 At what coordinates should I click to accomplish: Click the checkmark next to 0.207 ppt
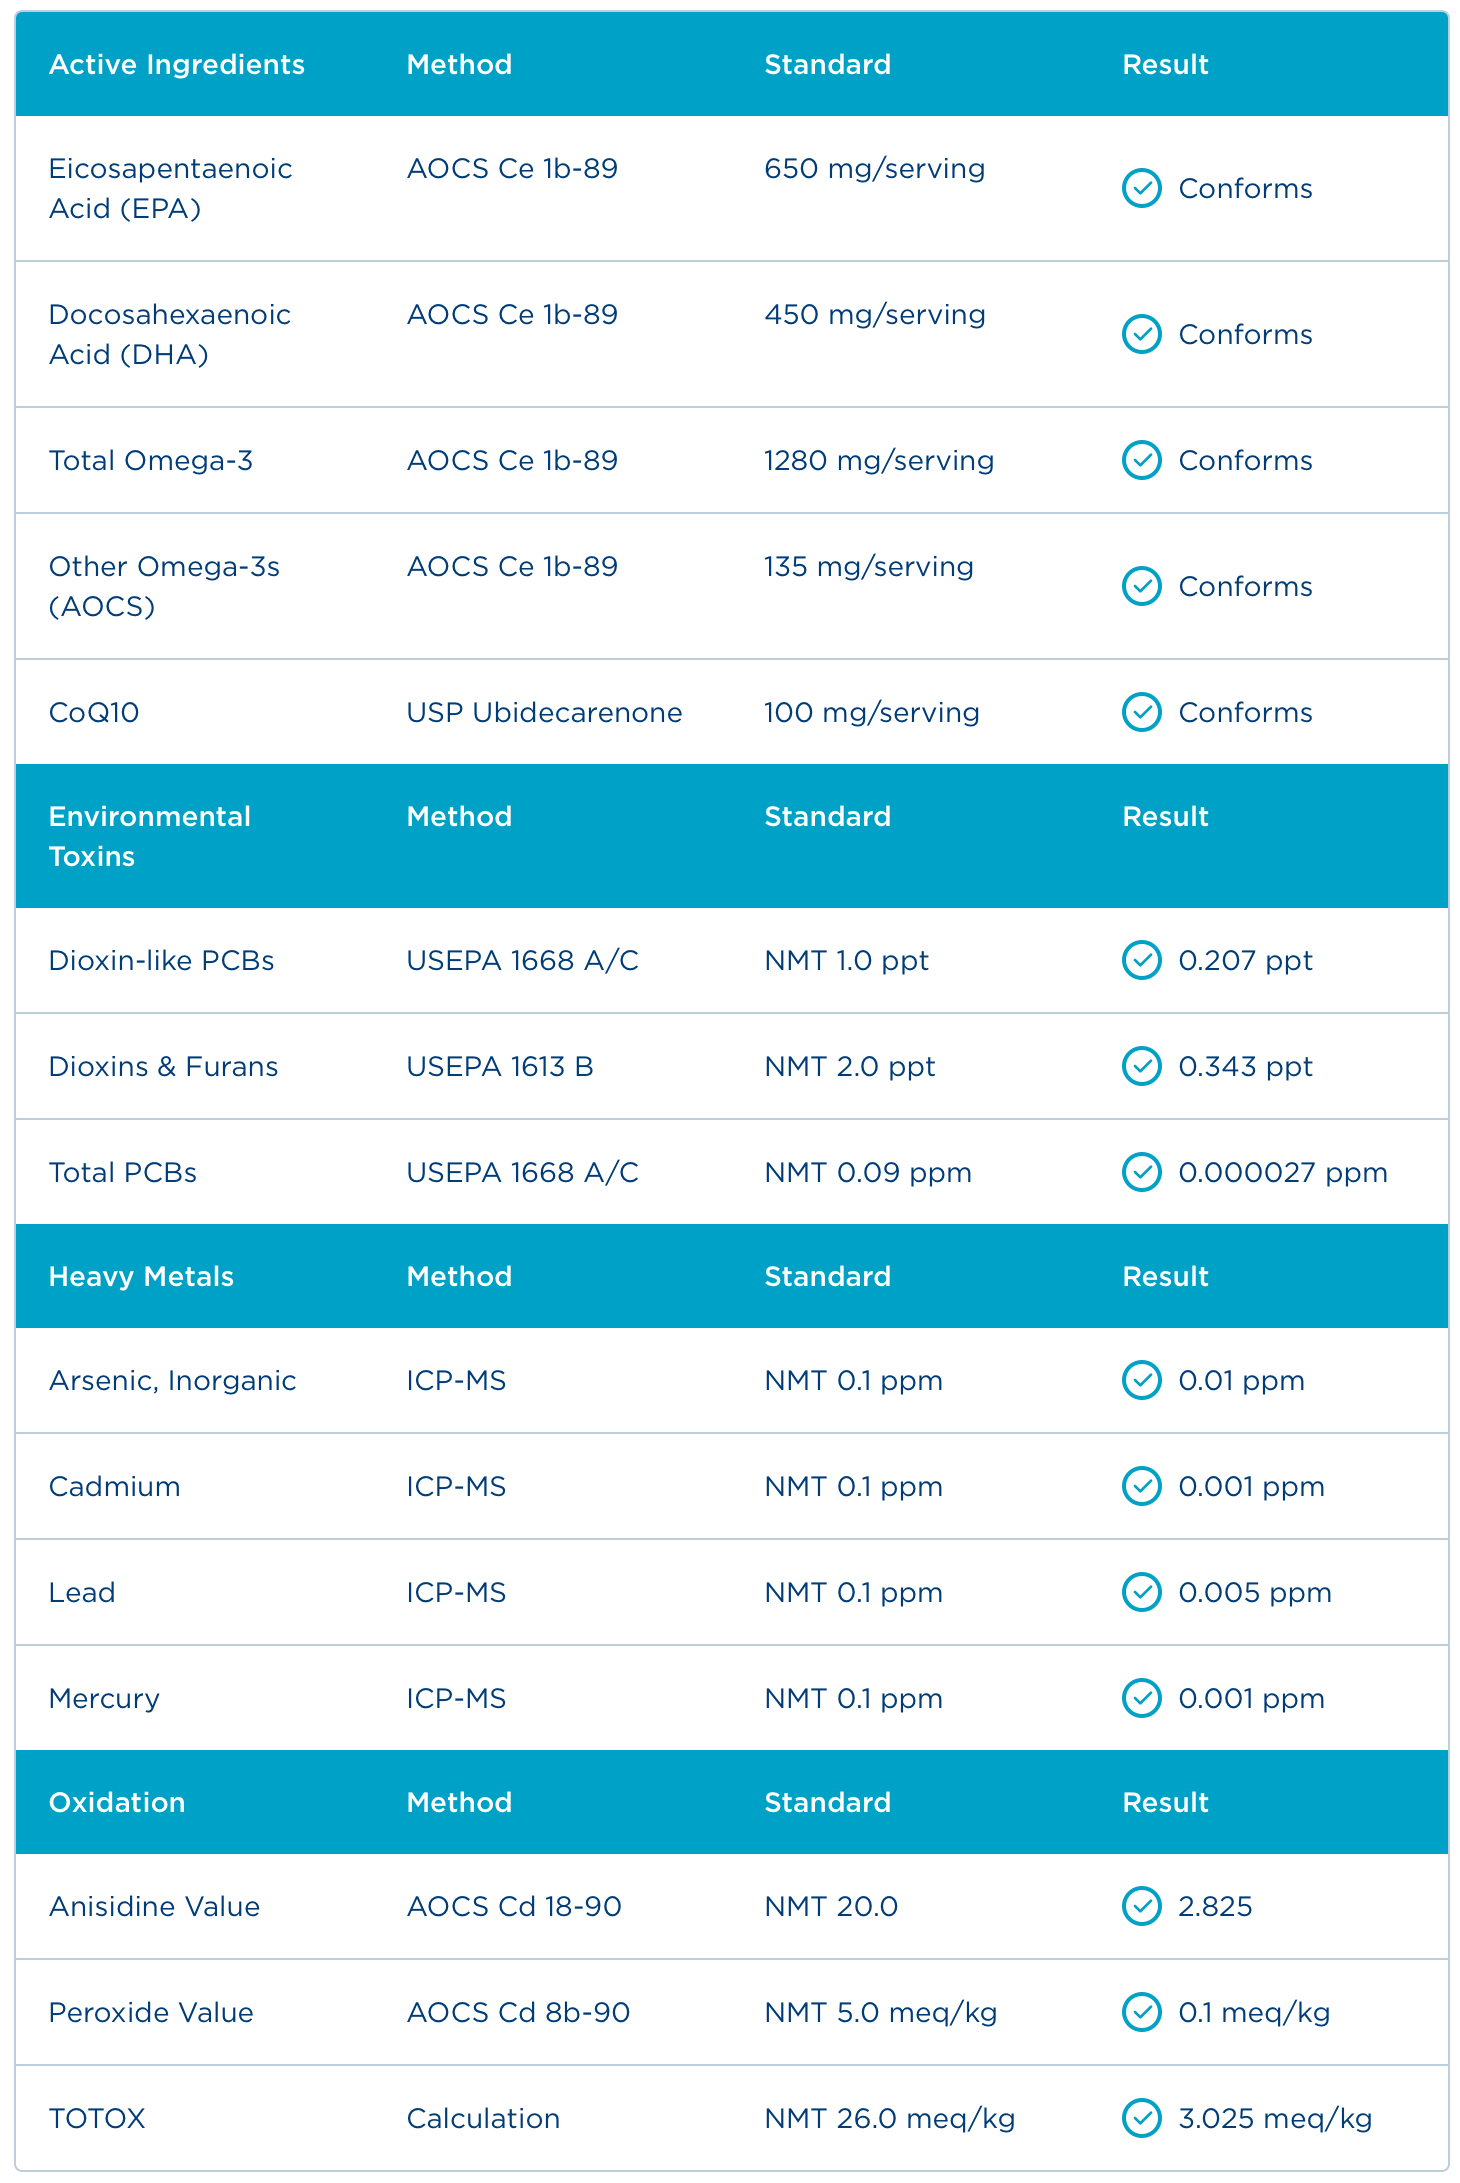[x=1141, y=960]
